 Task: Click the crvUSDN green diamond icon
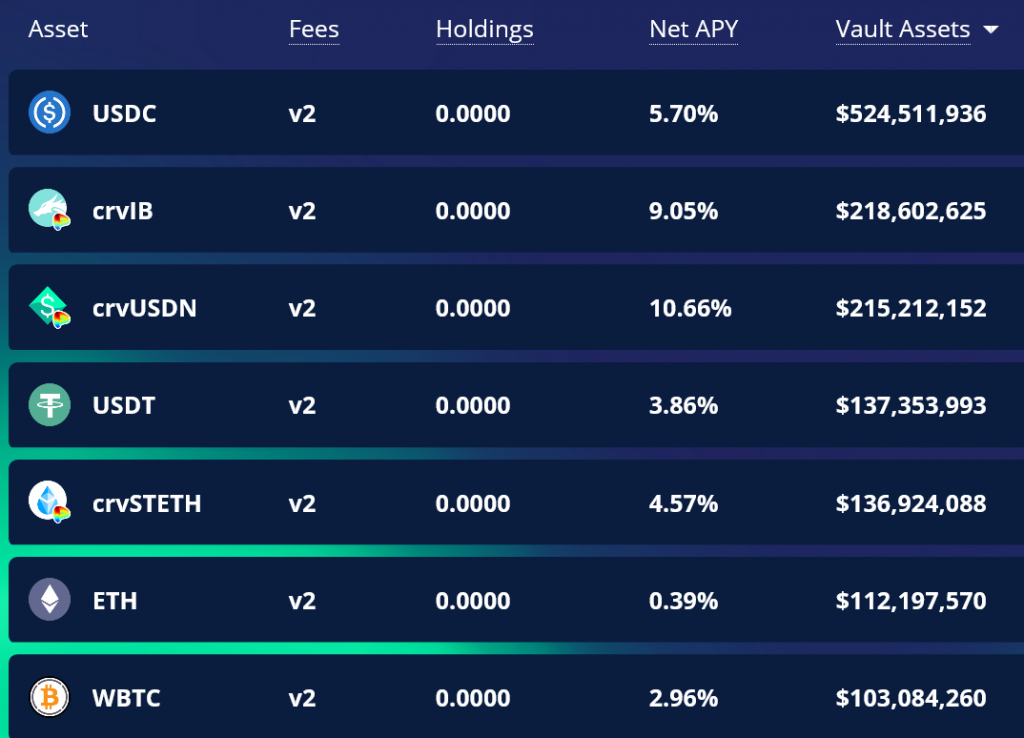coord(50,307)
